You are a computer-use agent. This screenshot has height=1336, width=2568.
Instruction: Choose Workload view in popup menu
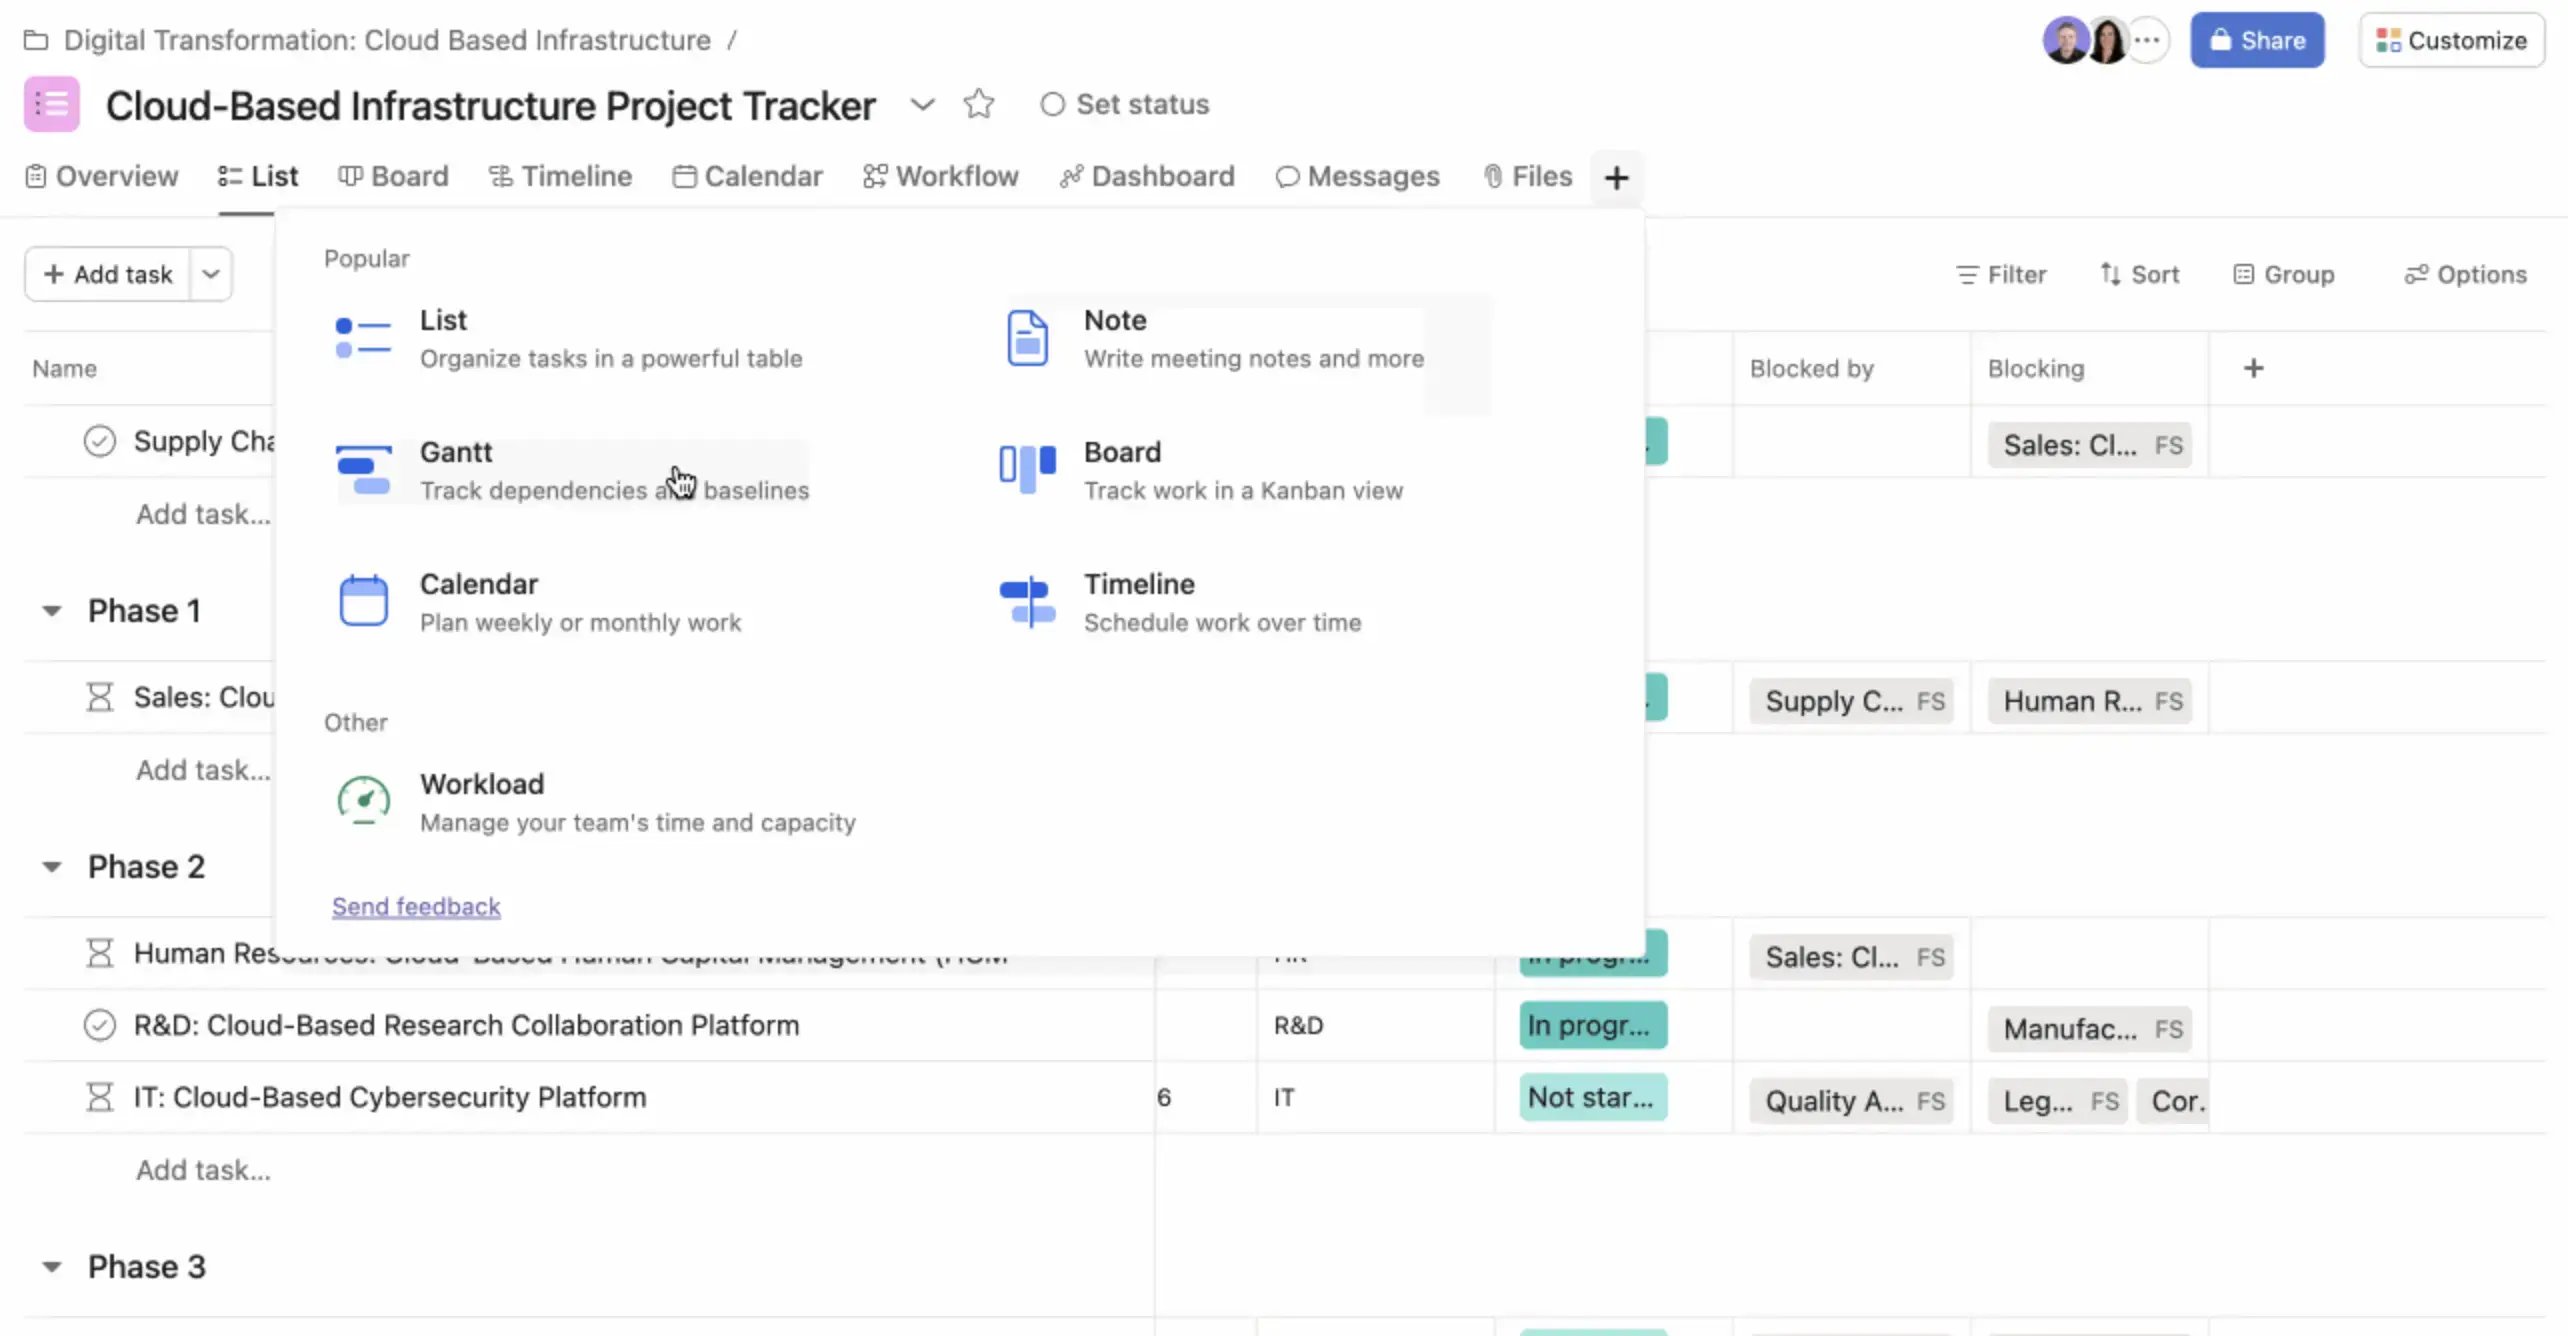point(595,802)
